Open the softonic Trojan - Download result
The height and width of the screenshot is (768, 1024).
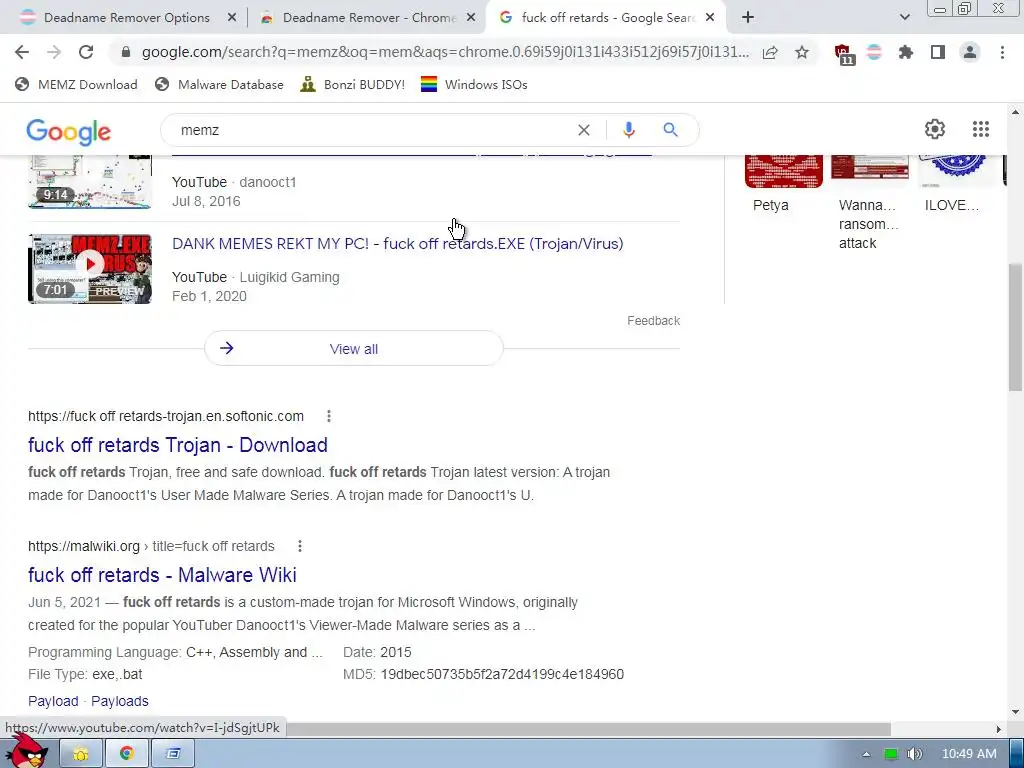coord(178,445)
